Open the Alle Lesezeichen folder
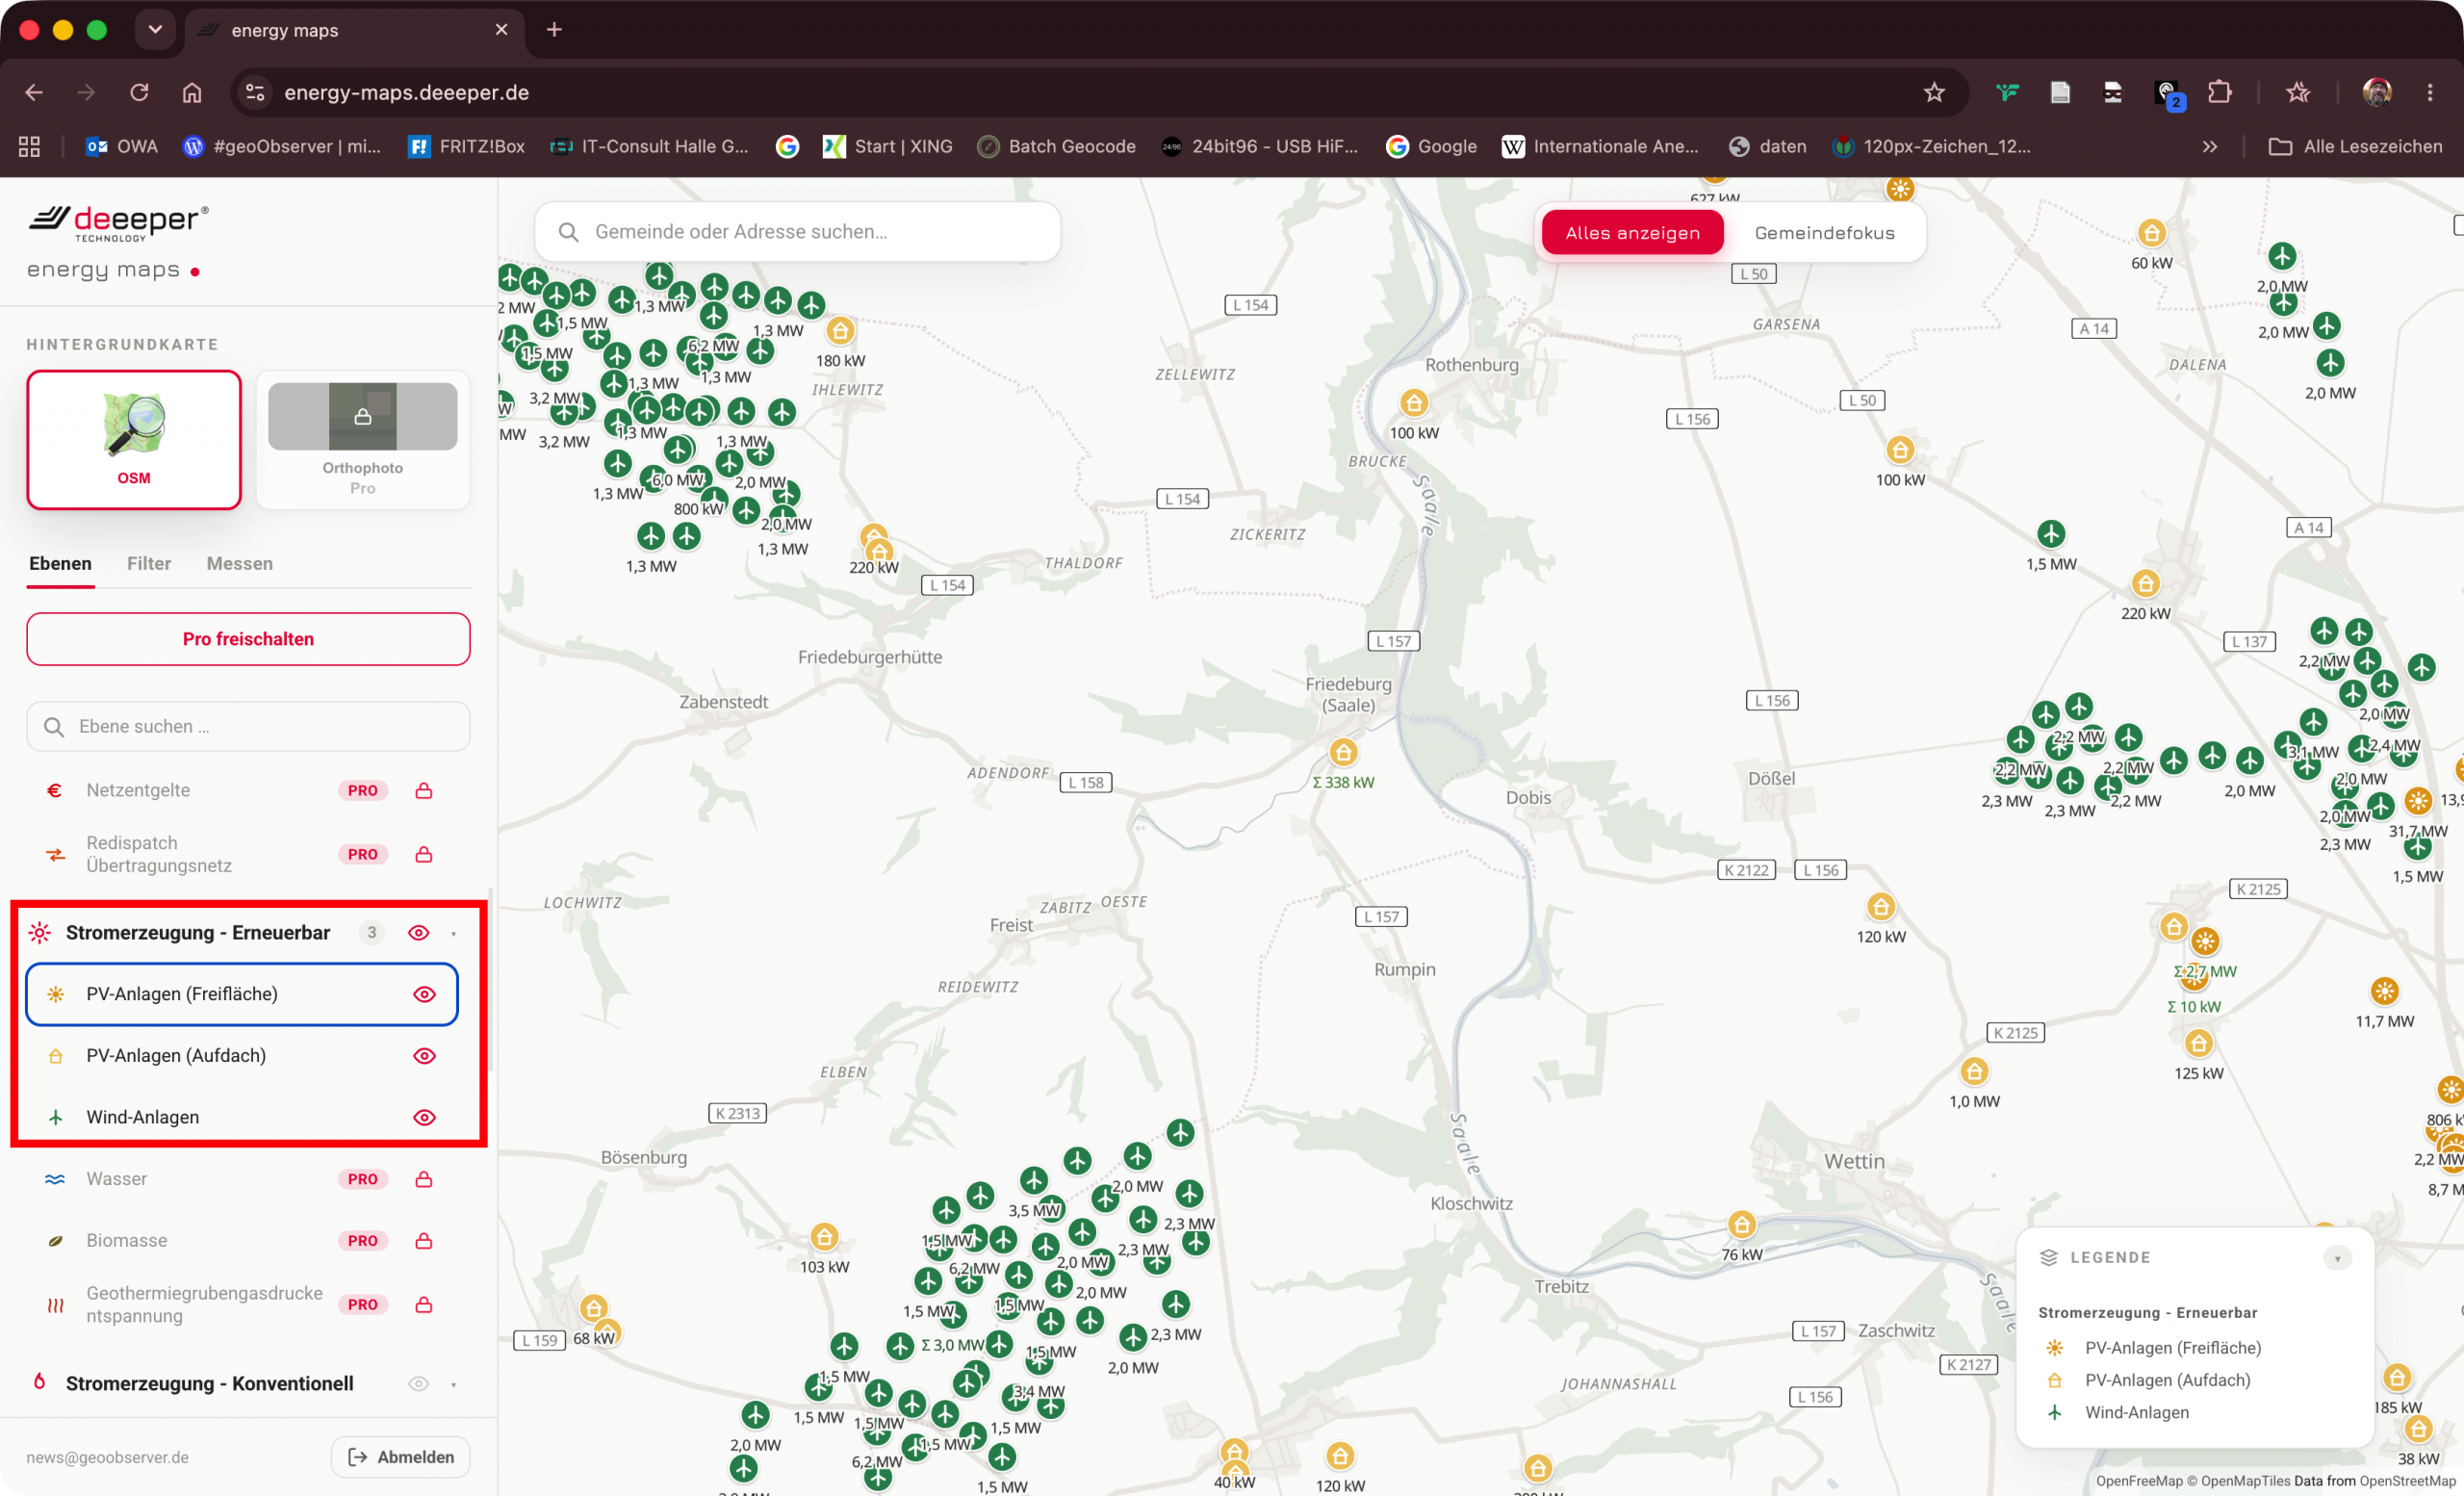Screen dimensions: 2464x1496 (2355, 147)
